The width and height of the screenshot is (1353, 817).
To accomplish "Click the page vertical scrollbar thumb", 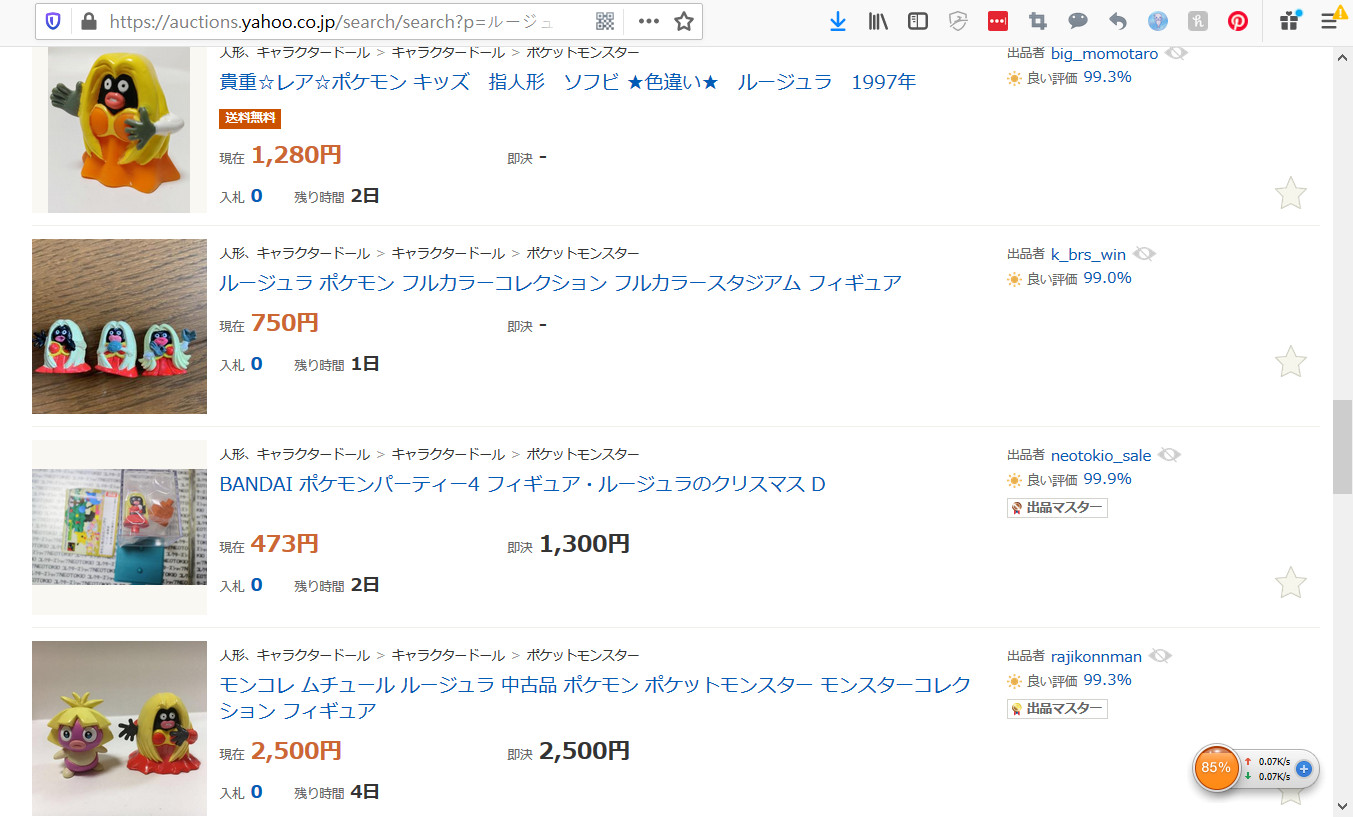I will point(1342,447).
